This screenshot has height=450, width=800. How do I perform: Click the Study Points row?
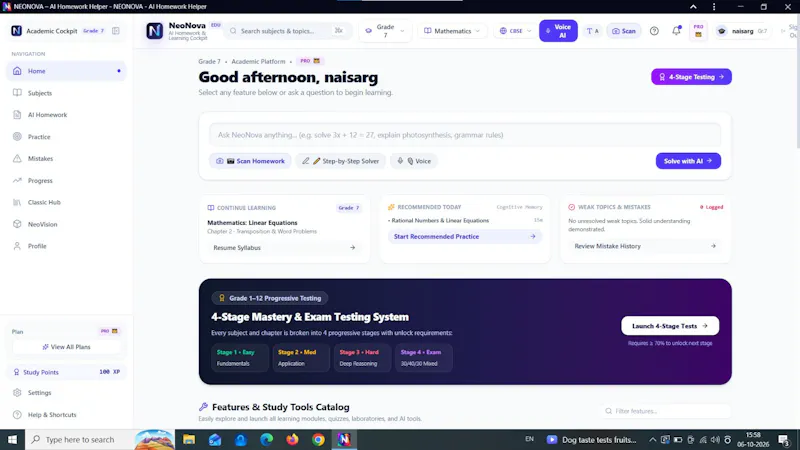(66, 372)
